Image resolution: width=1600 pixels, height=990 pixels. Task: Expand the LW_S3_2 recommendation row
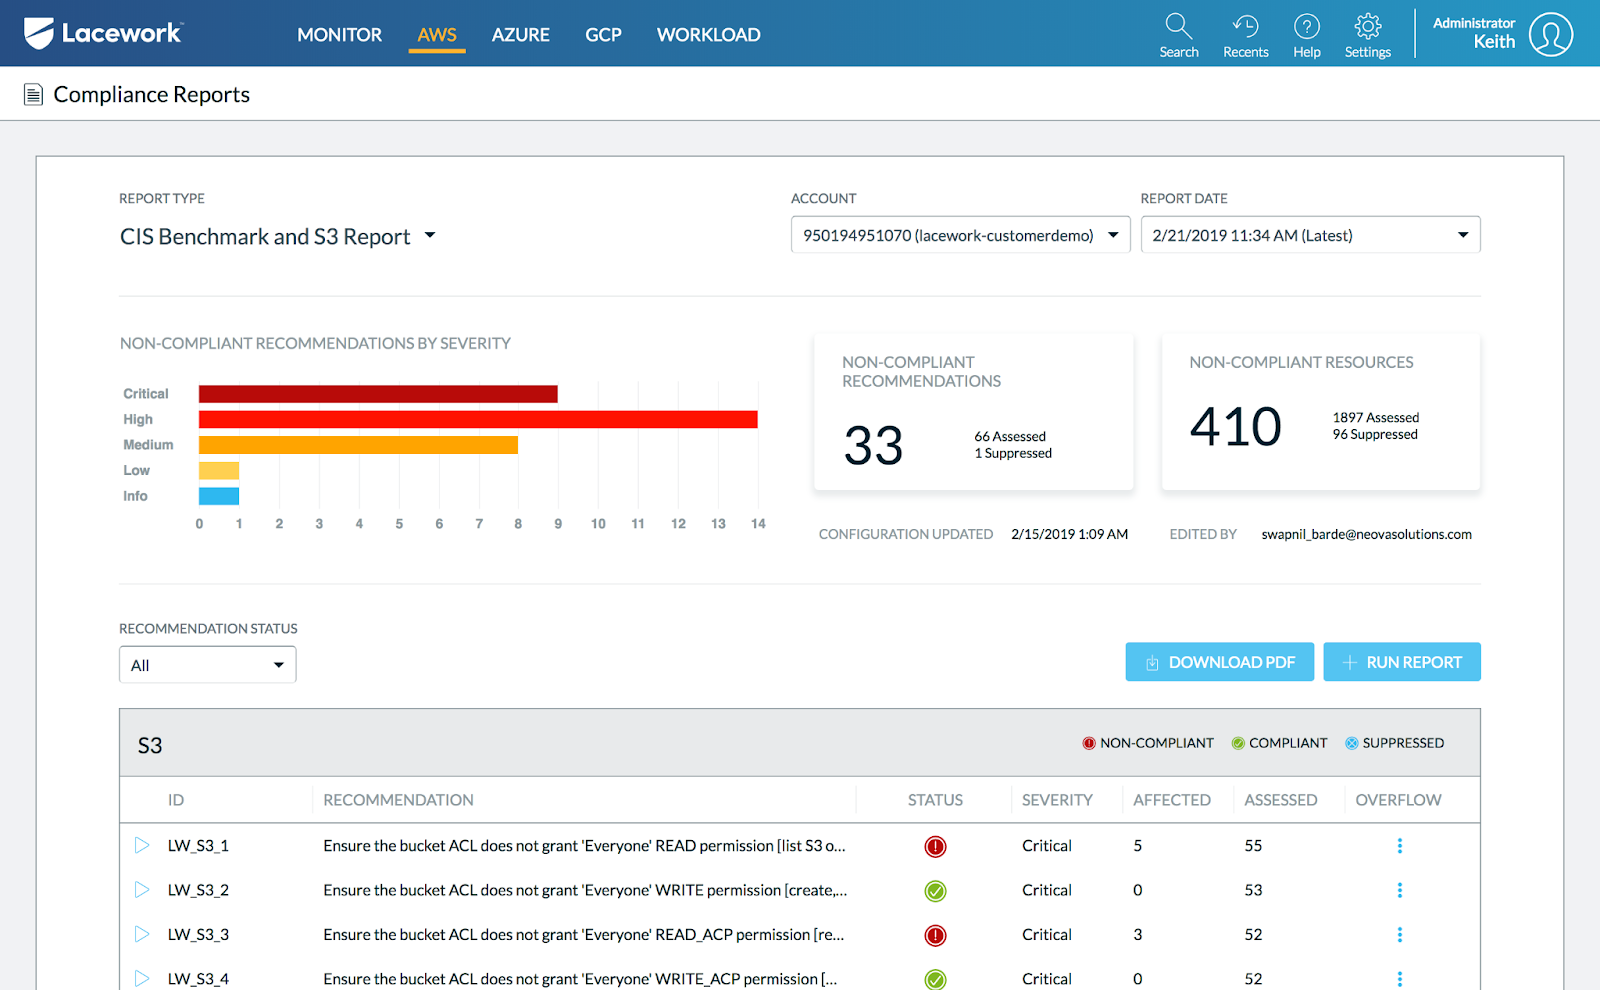[142, 890]
